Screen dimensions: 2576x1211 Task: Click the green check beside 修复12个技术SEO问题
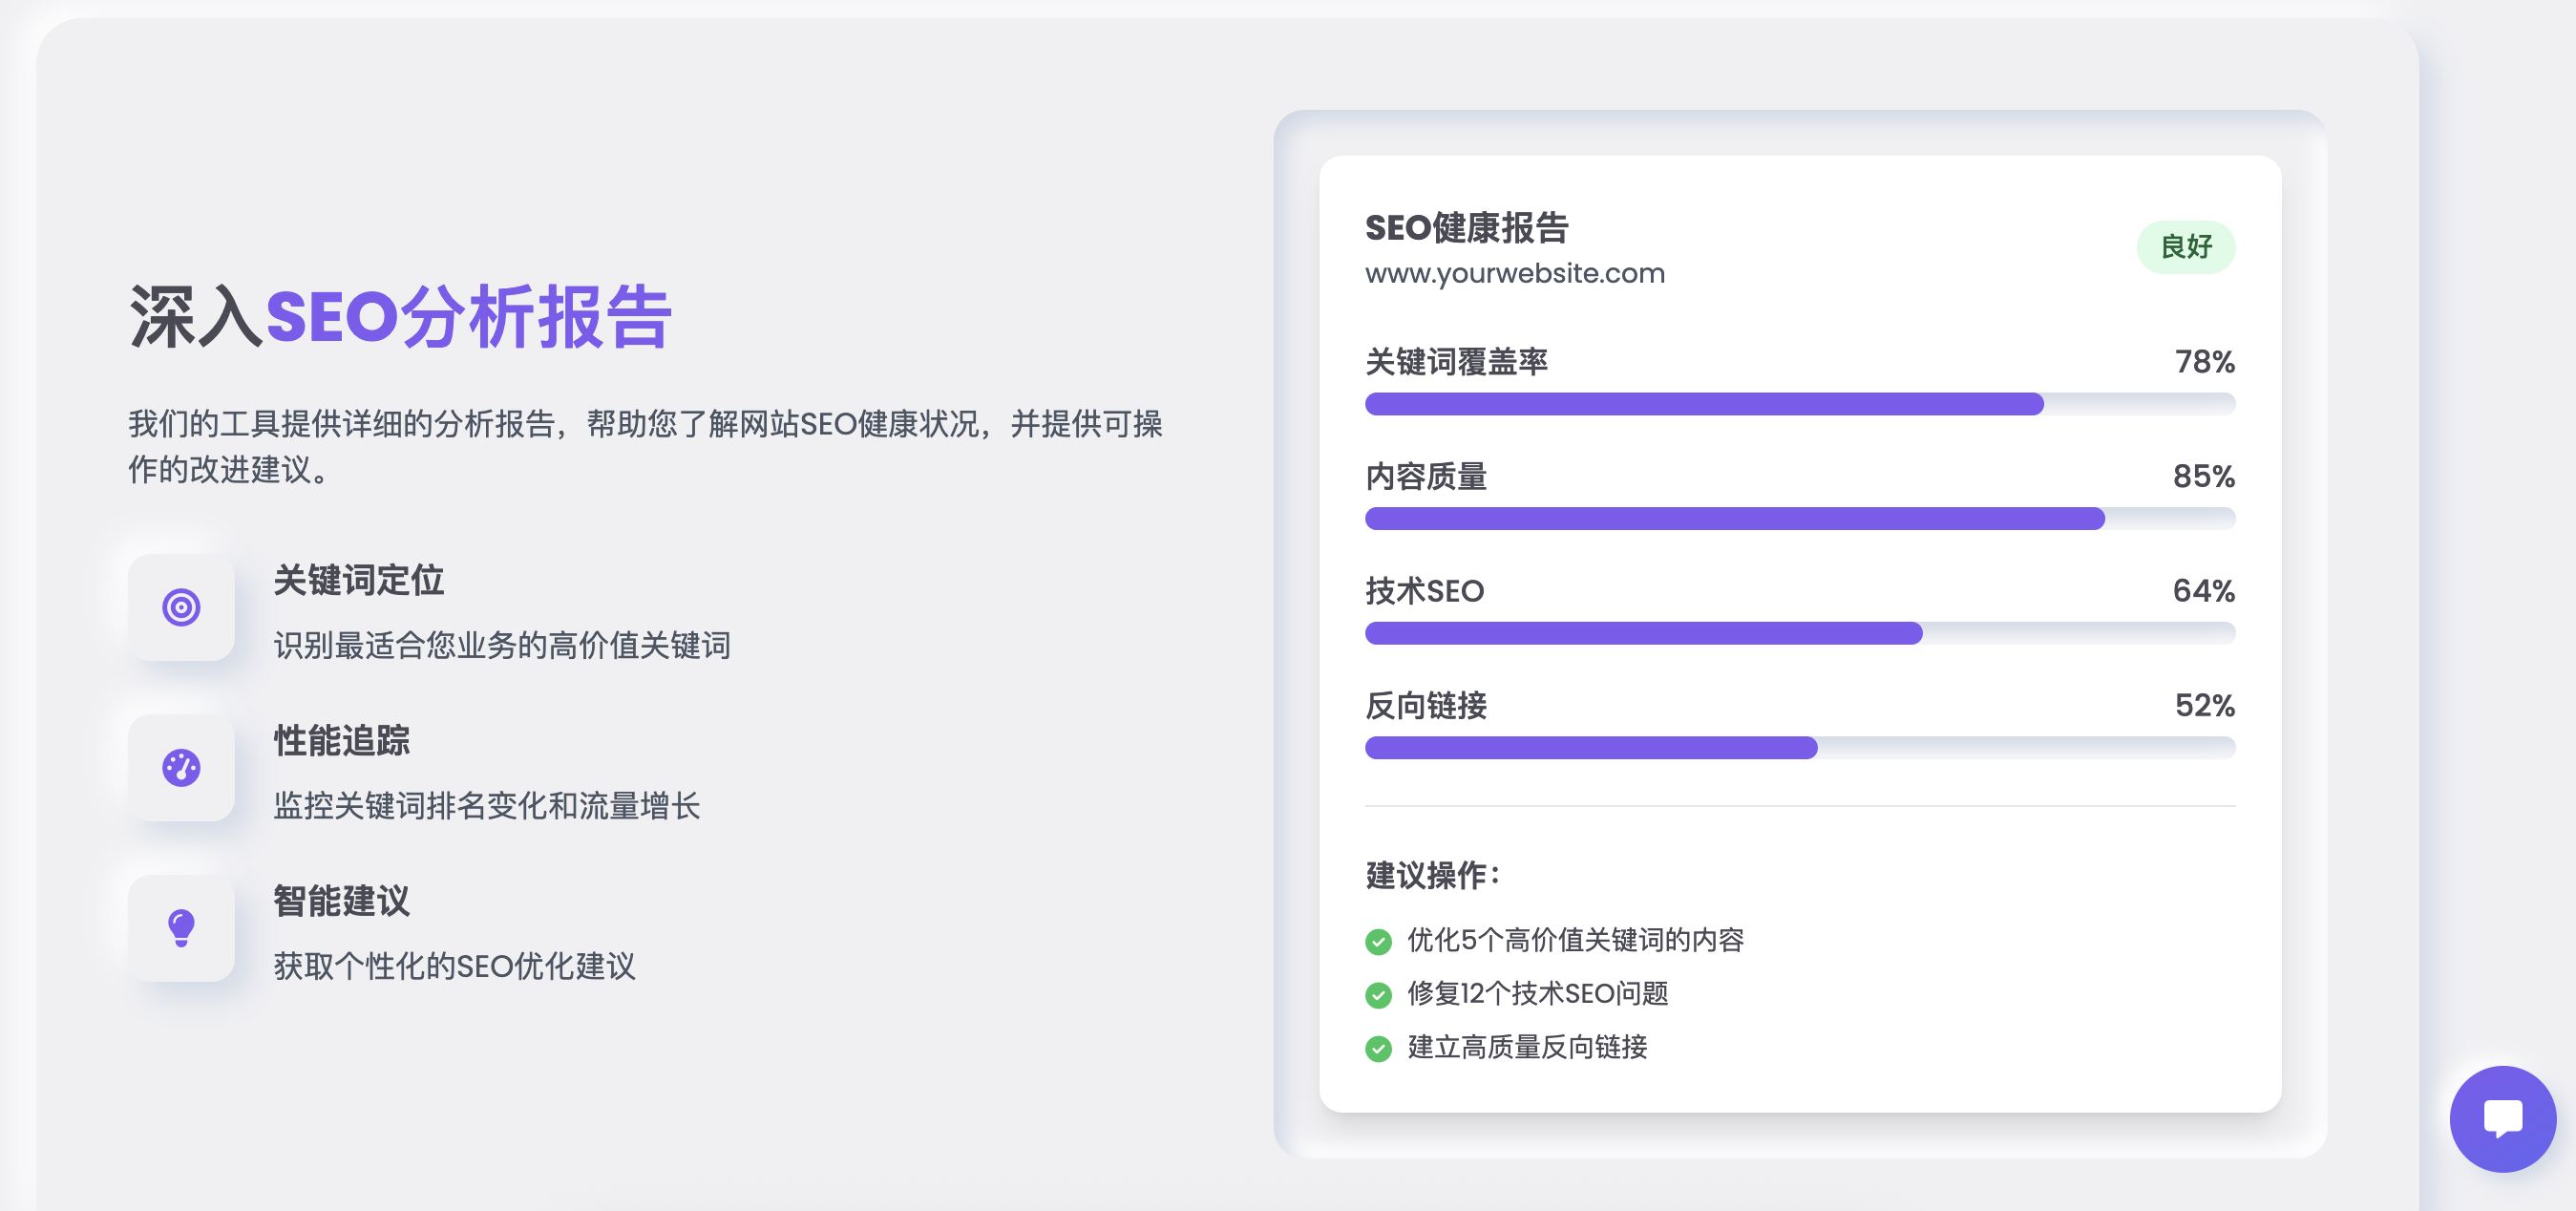[1378, 995]
